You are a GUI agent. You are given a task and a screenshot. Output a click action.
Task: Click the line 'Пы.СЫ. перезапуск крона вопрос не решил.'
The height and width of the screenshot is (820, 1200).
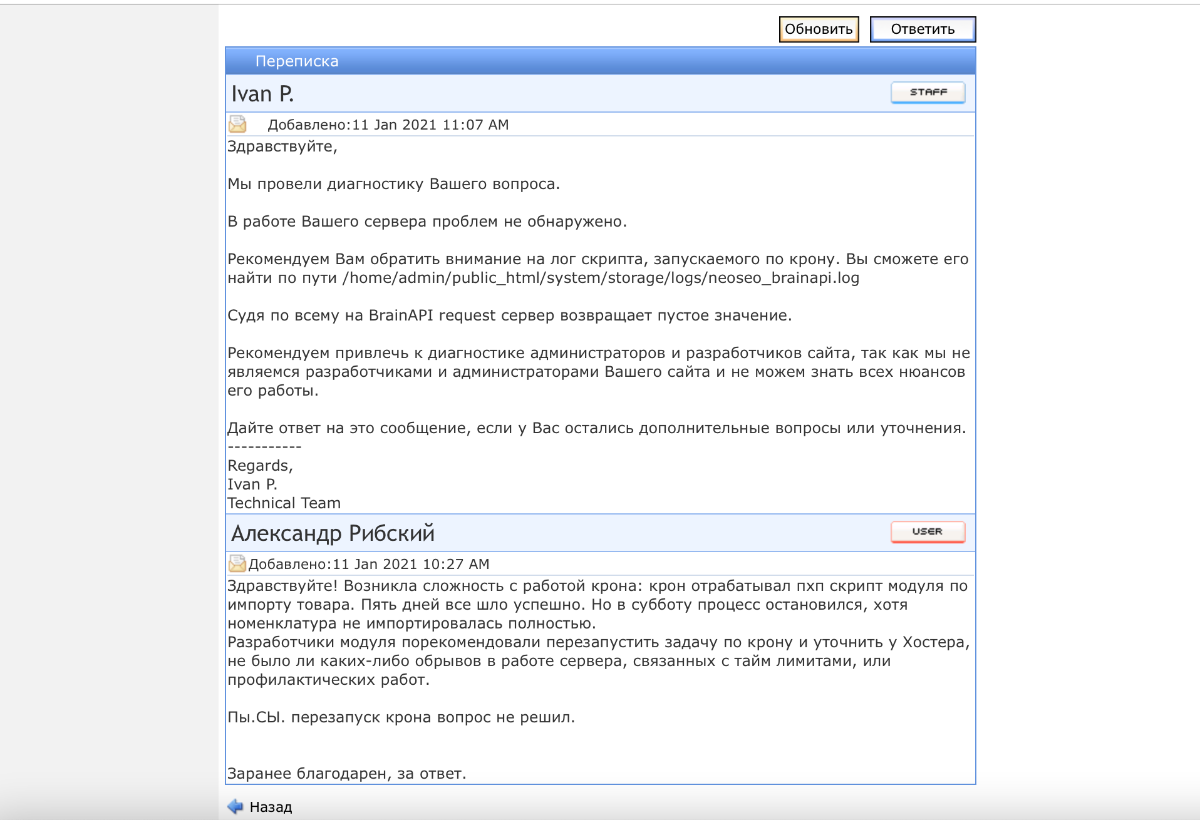(x=402, y=717)
